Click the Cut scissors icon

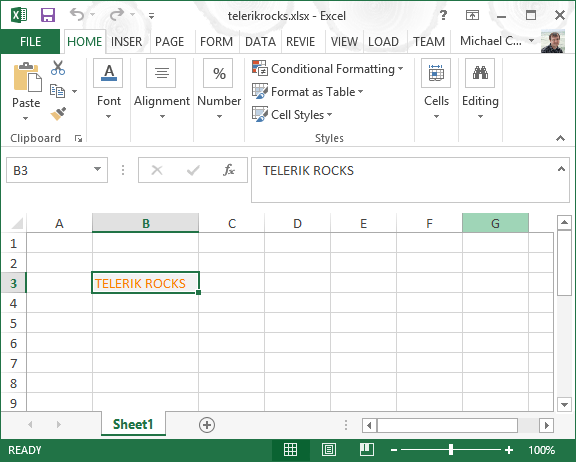tap(58, 68)
